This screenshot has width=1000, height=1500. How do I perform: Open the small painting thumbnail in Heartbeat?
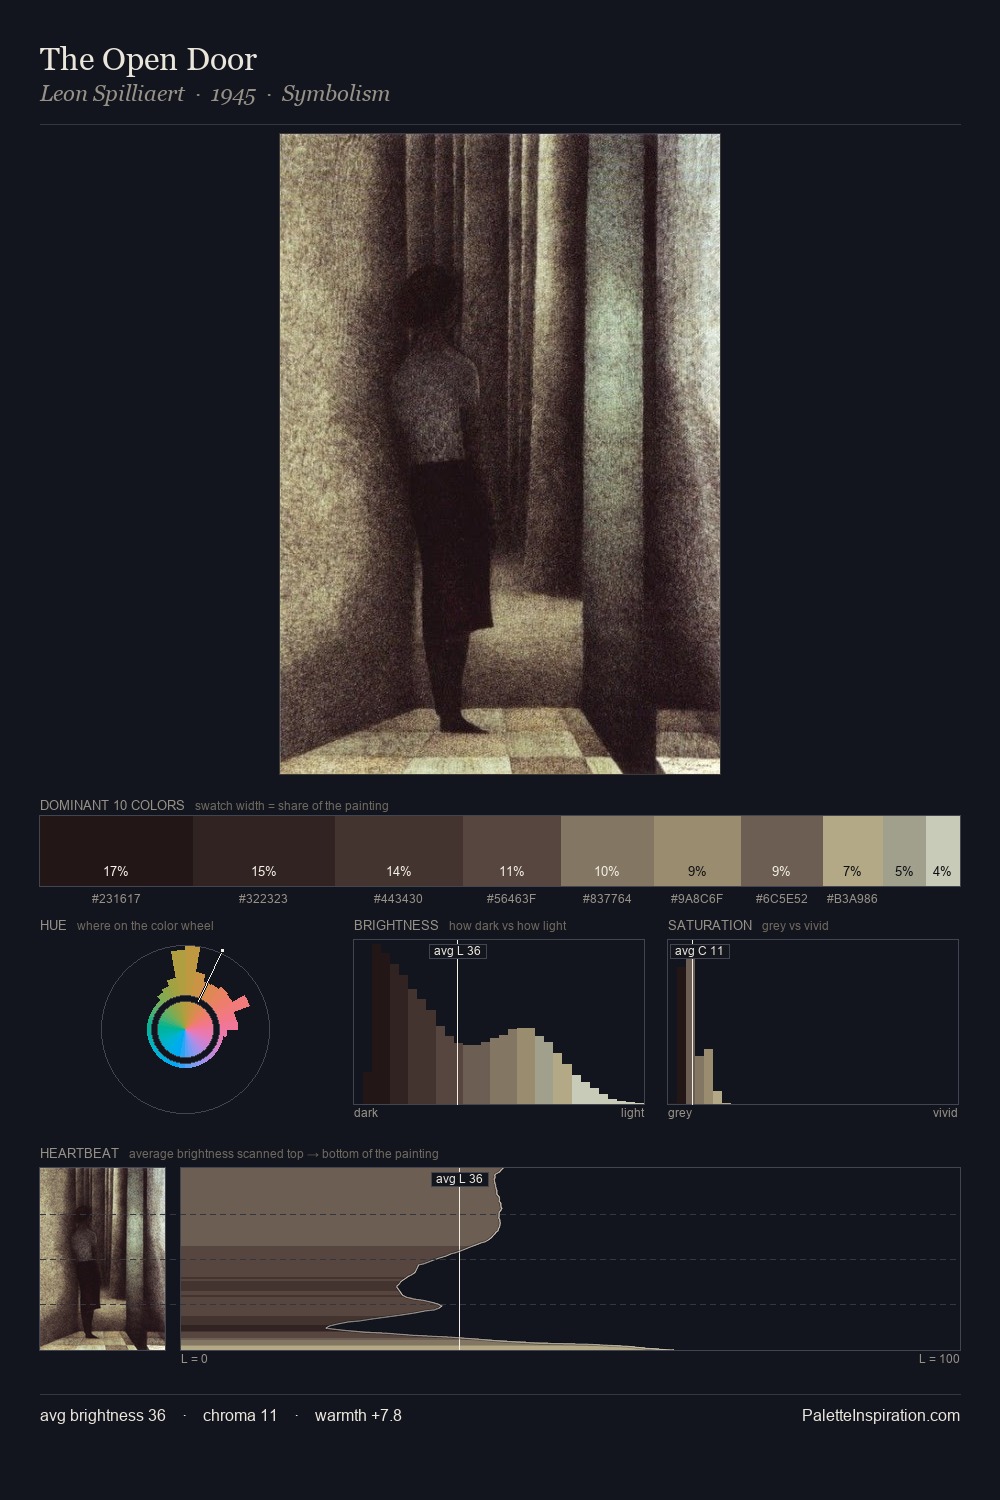pos(102,1259)
